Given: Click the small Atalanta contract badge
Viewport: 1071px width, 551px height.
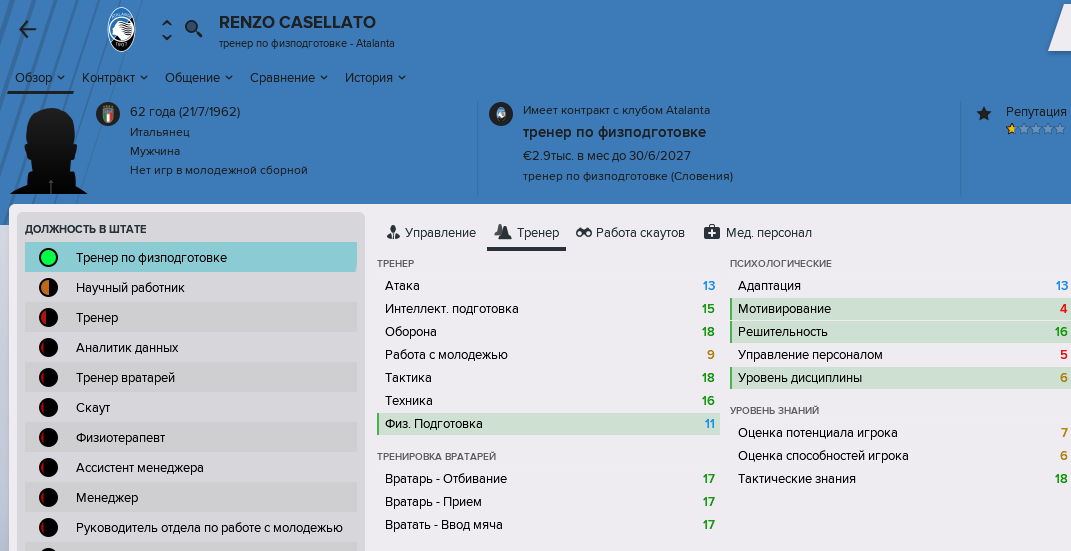Looking at the screenshot, I should point(501,113).
